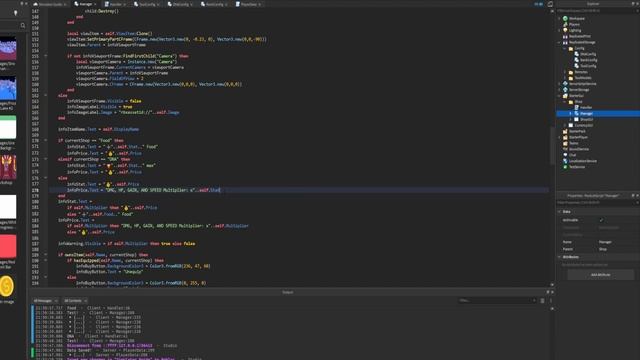This screenshot has height=360, width=640.
Task: Select the Remotes folder icon
Action: coord(571,72)
